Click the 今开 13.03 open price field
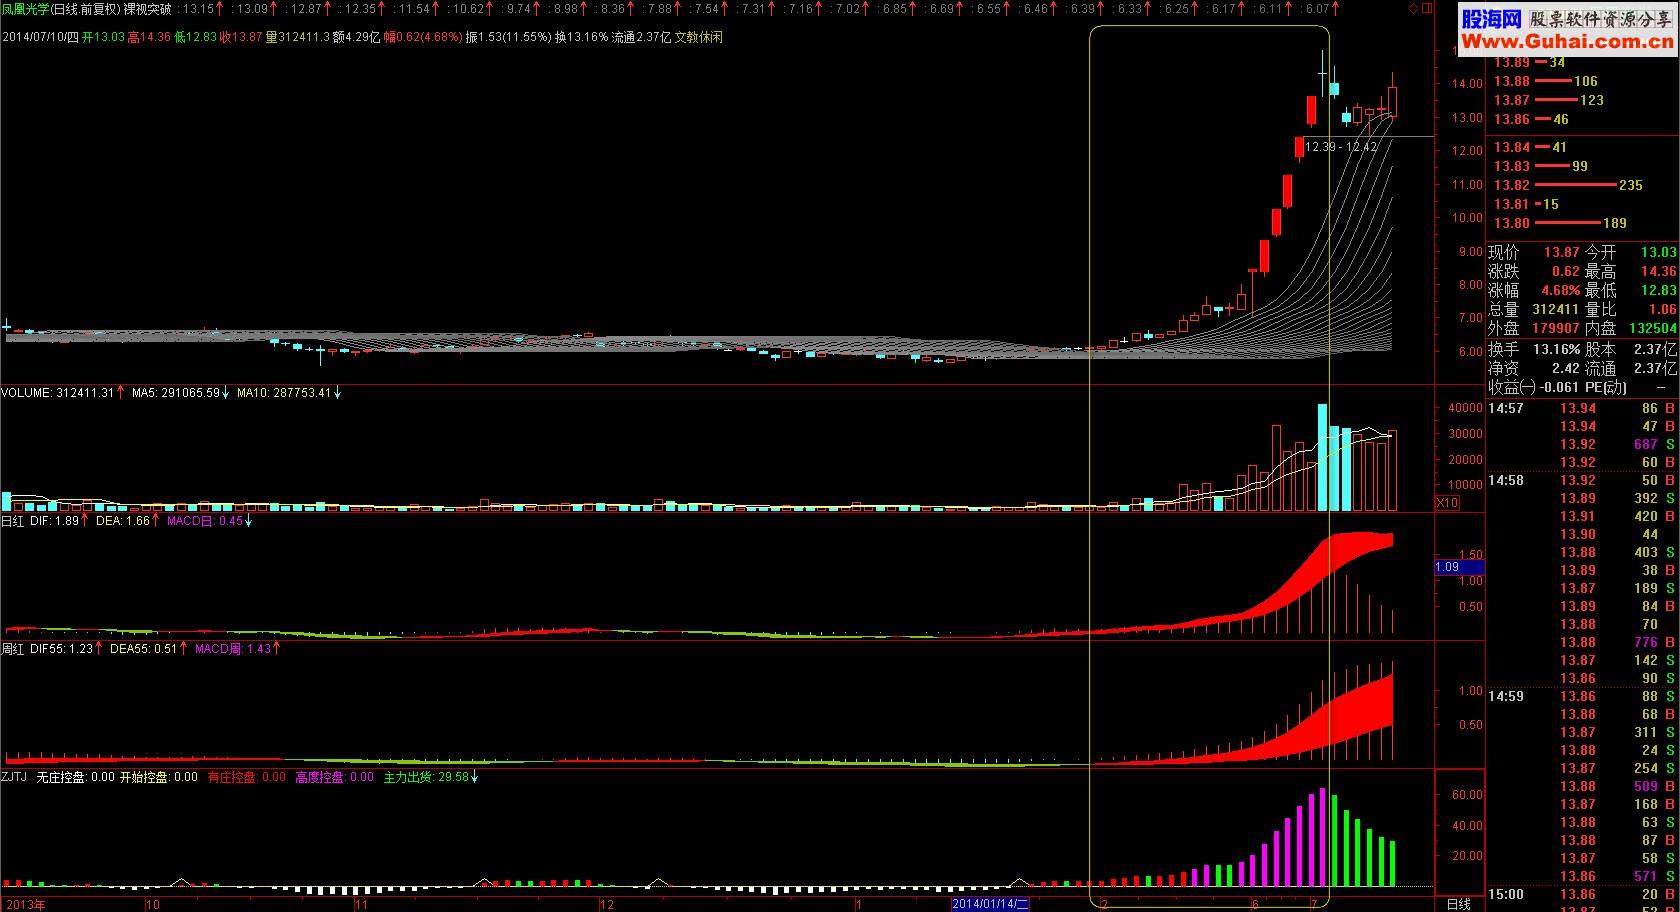1680x912 pixels. 1631,252
